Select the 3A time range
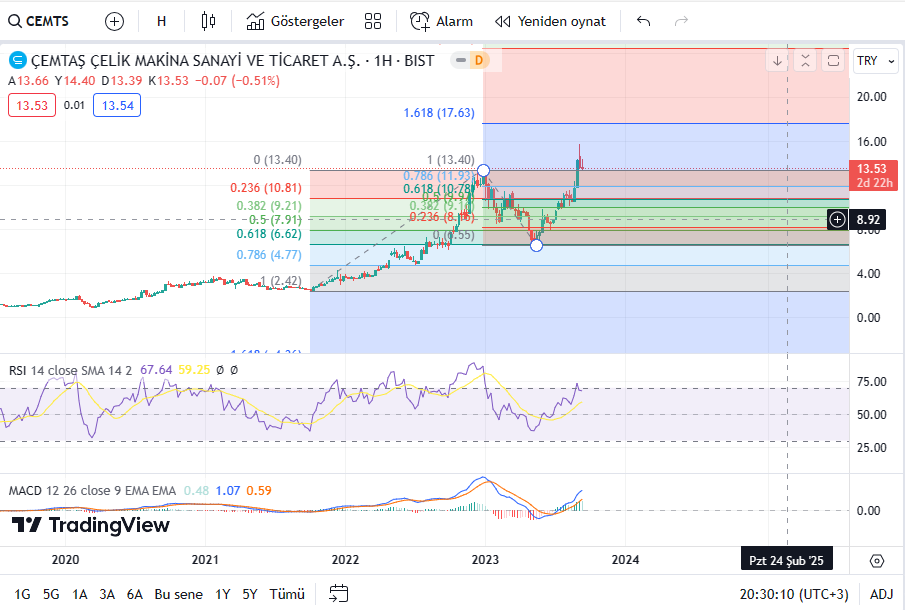Screen dimensions: 905x610 pyautogui.click(x=107, y=594)
